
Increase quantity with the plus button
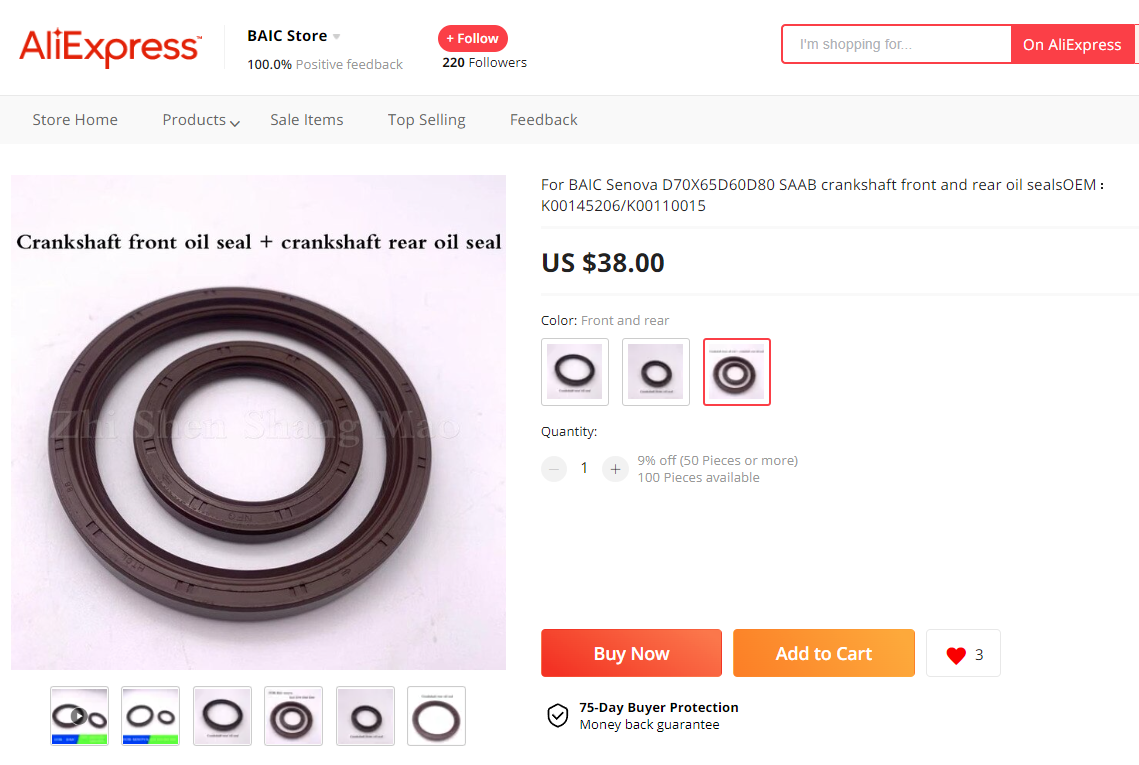click(x=615, y=469)
